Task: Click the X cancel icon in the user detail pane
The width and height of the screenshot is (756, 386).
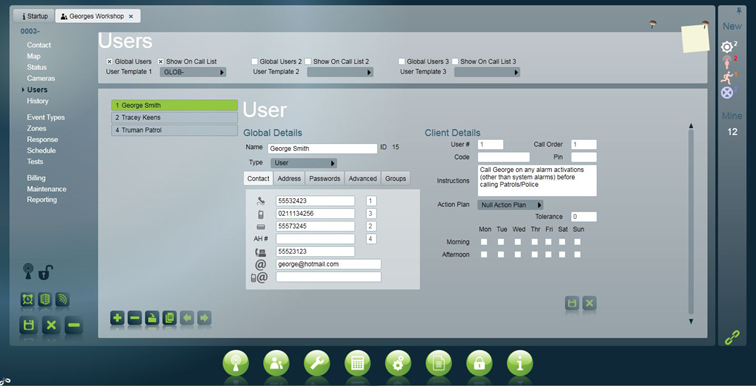Action: (x=590, y=303)
